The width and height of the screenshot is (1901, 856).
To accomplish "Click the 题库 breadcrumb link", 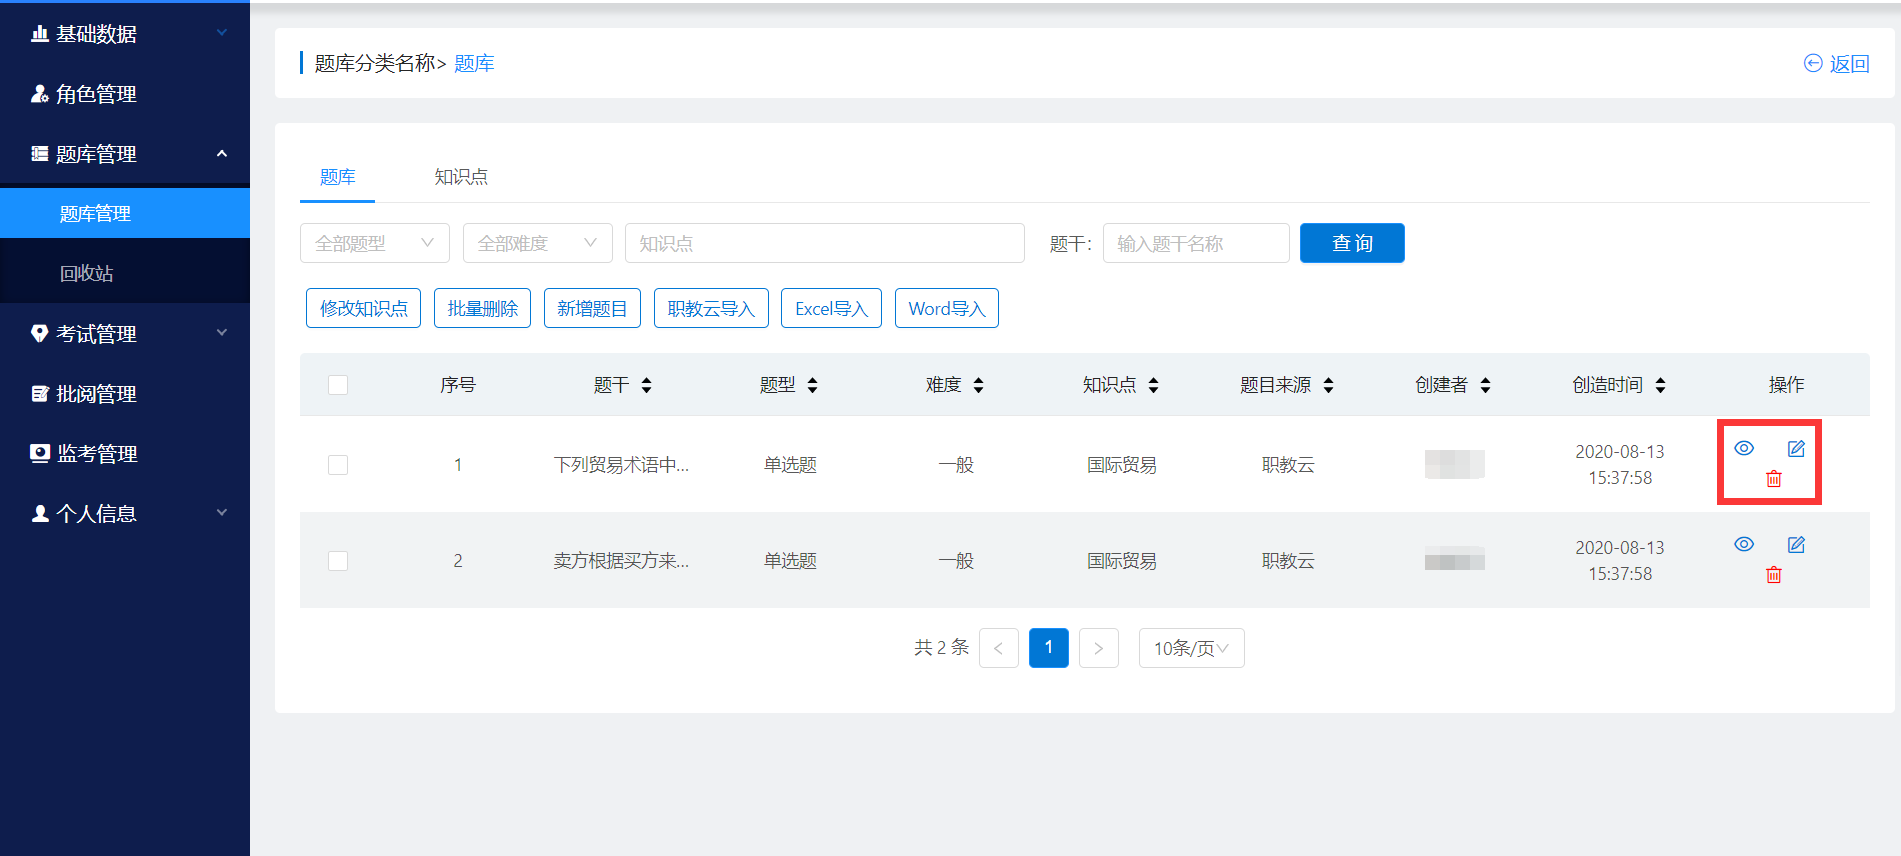I will tap(474, 63).
